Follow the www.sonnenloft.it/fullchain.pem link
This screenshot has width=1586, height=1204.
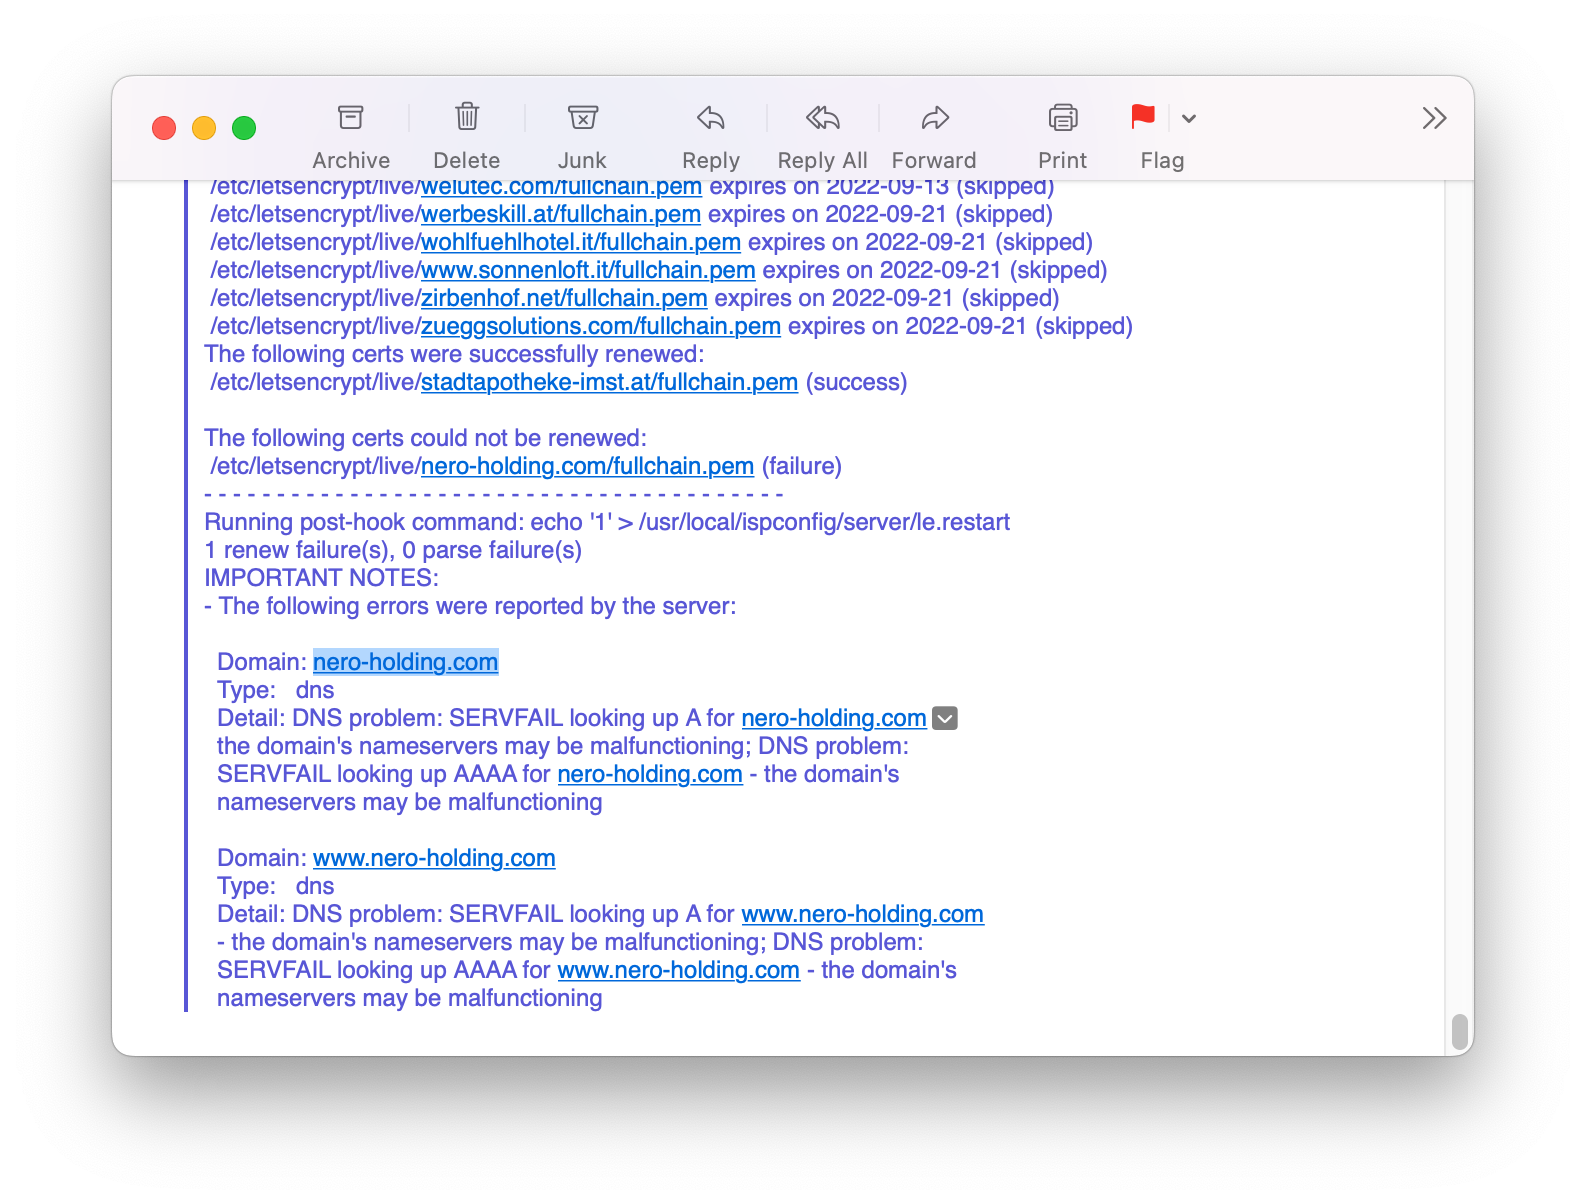click(588, 270)
